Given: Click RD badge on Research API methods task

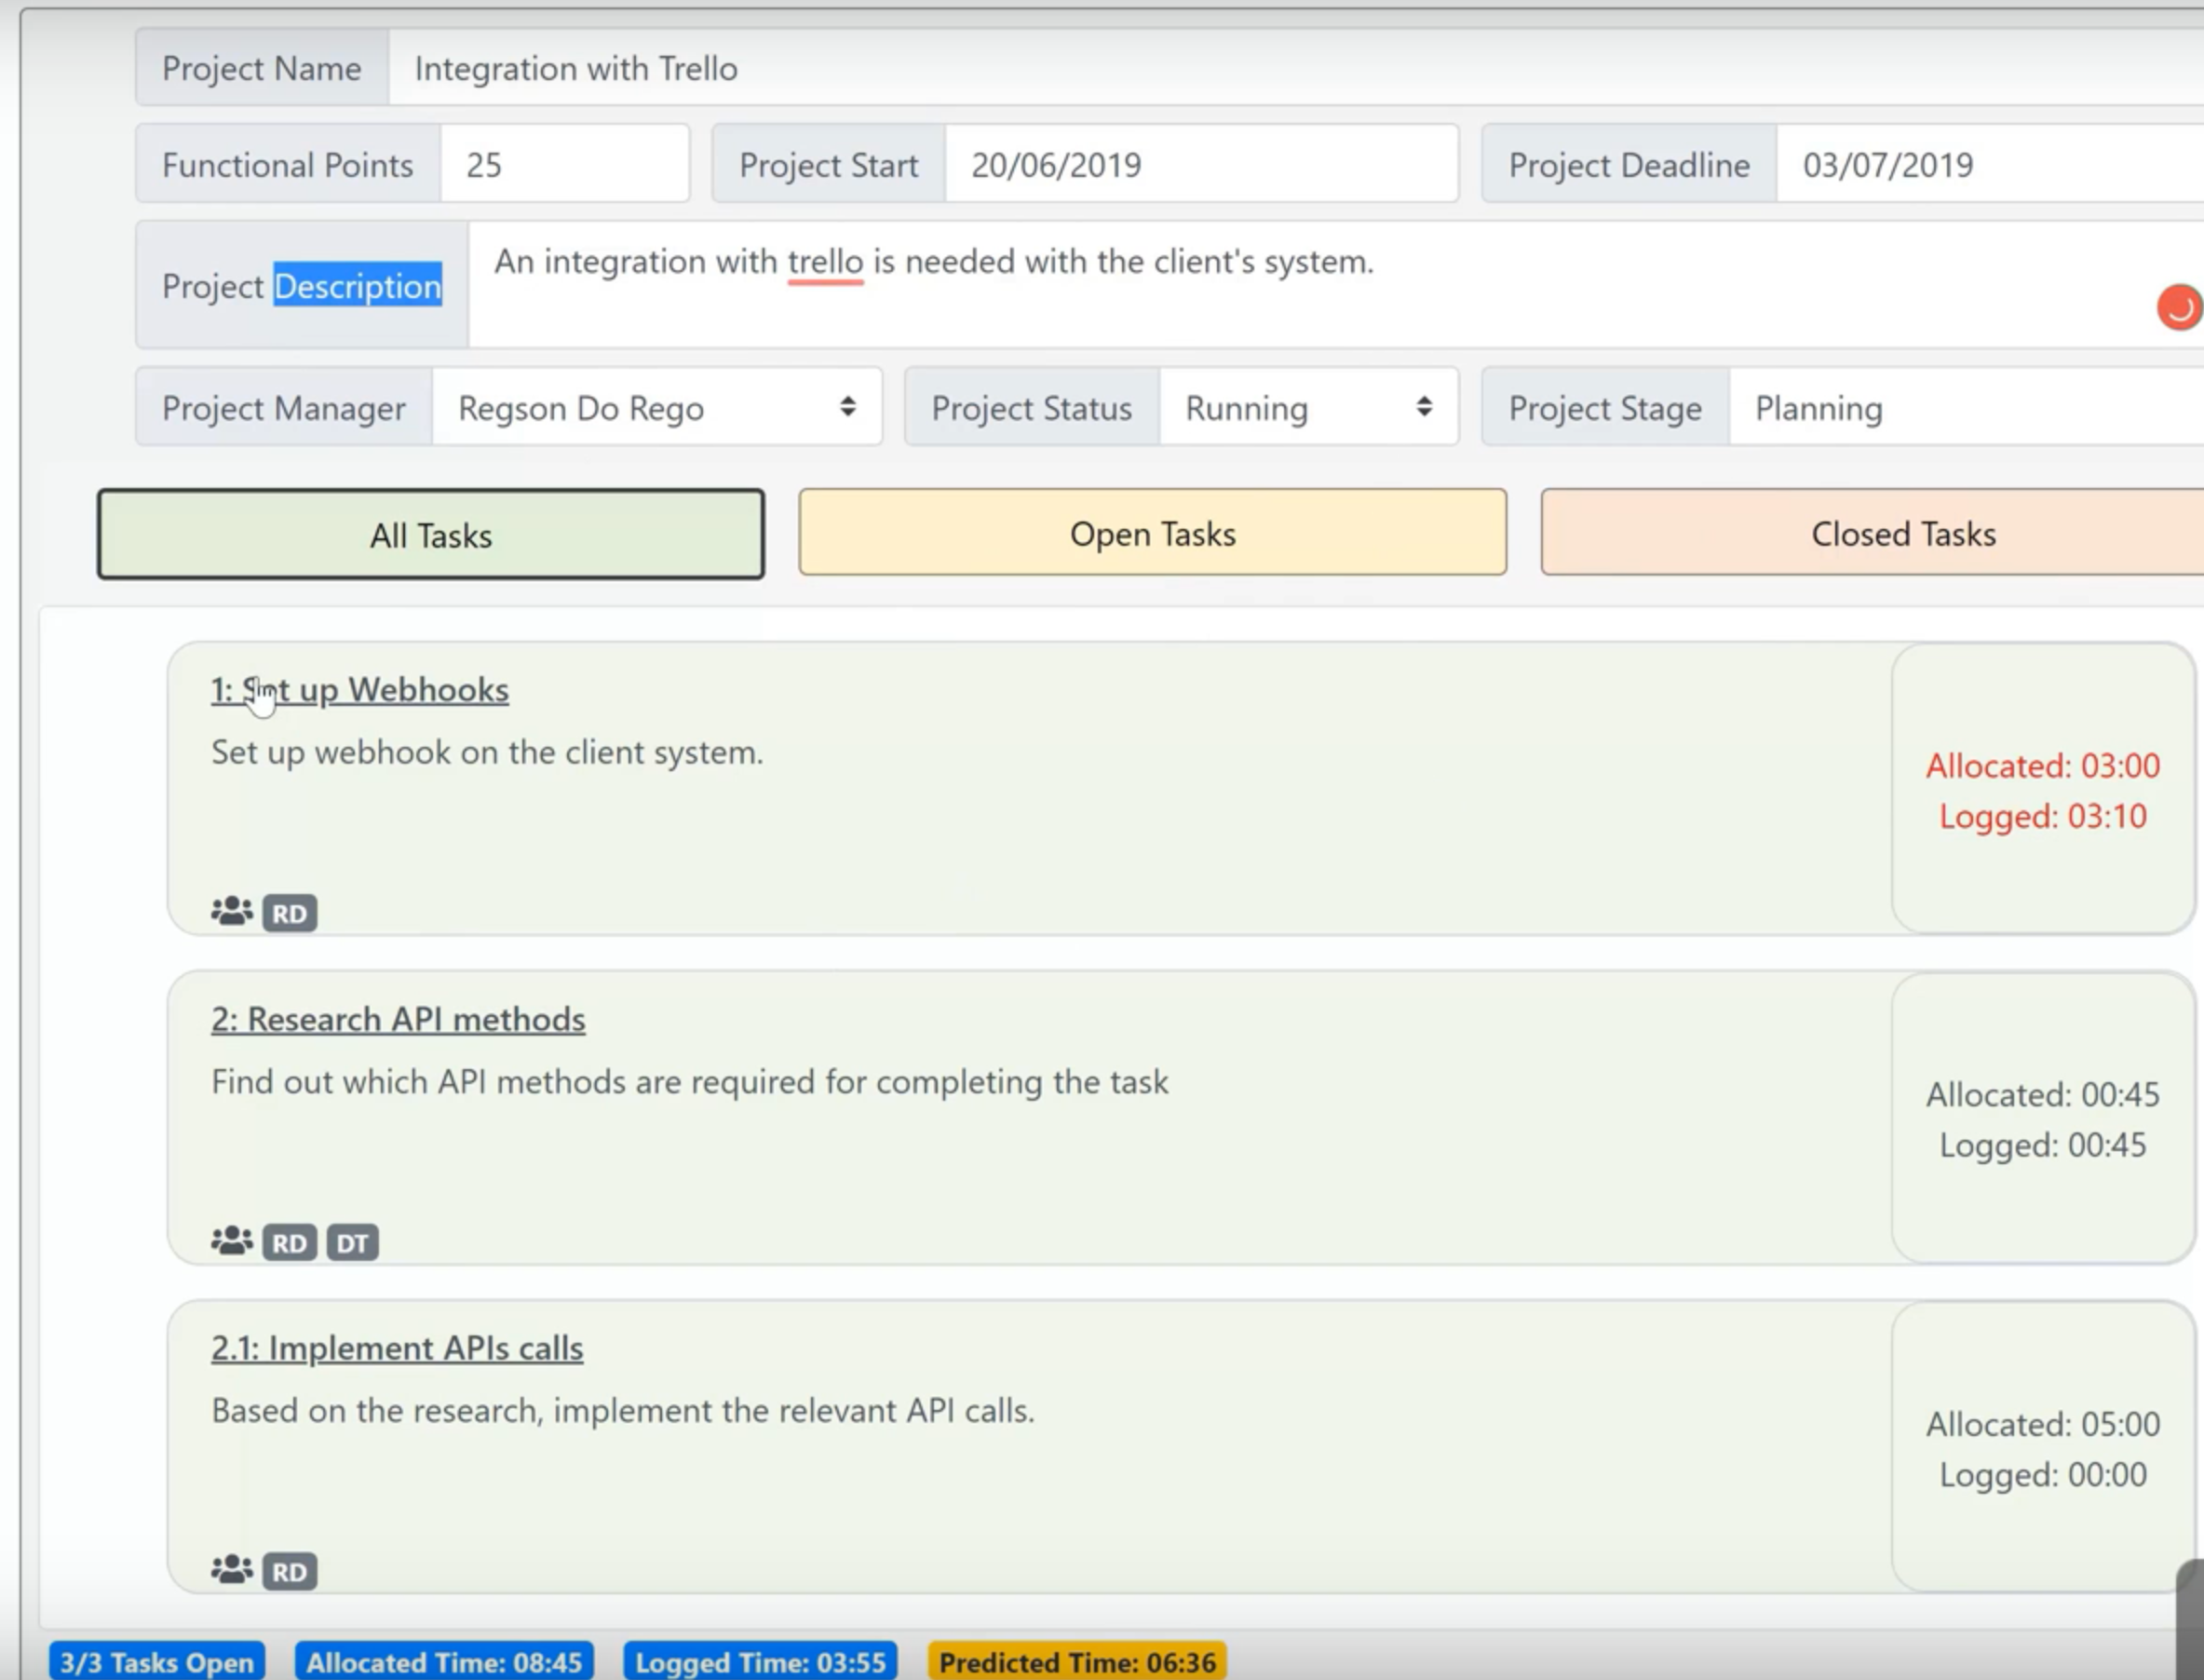Looking at the screenshot, I should tap(290, 1243).
